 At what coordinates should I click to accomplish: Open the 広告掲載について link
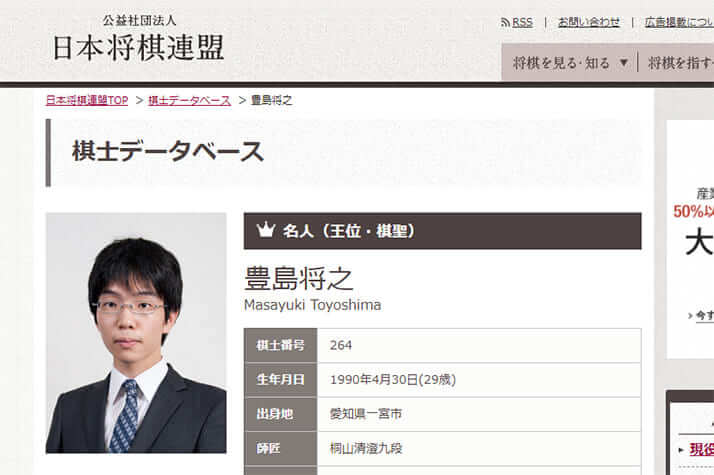[x=679, y=22]
